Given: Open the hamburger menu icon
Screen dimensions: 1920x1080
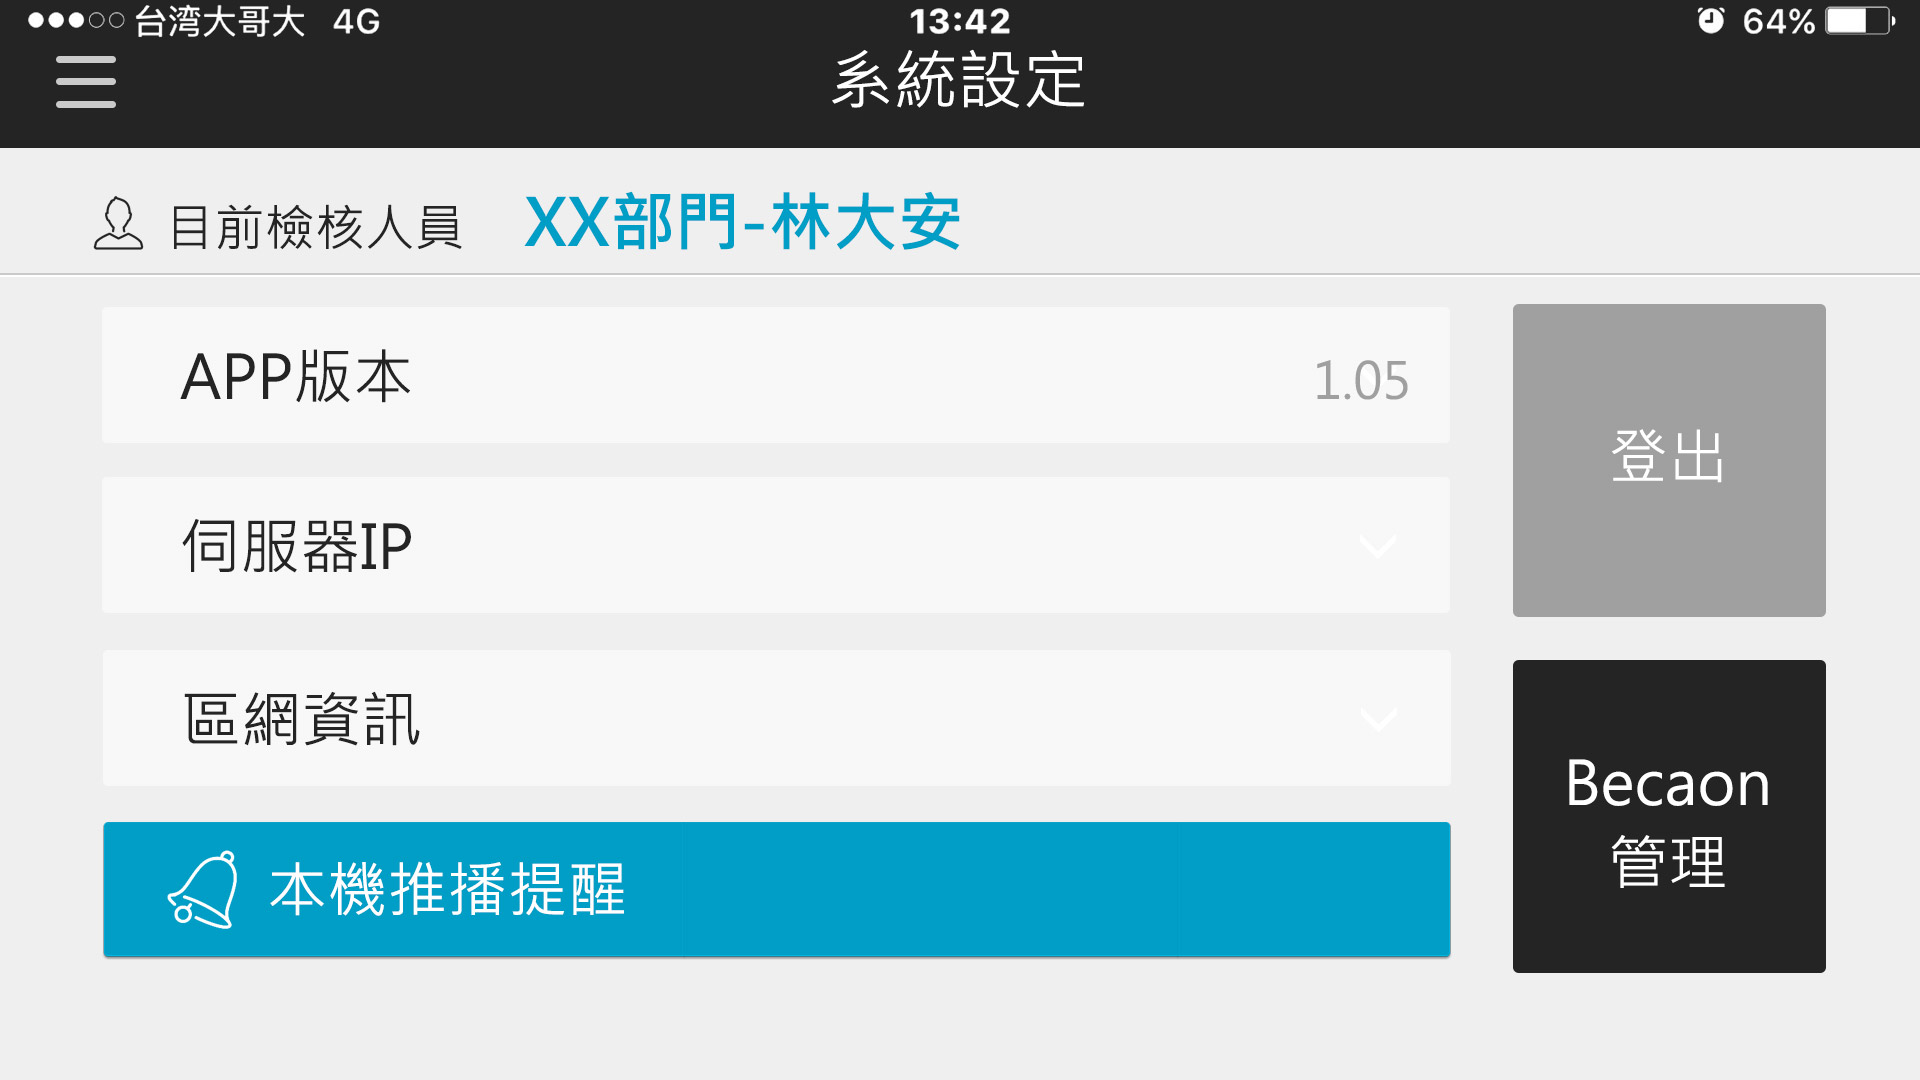Looking at the screenshot, I should 86,82.
